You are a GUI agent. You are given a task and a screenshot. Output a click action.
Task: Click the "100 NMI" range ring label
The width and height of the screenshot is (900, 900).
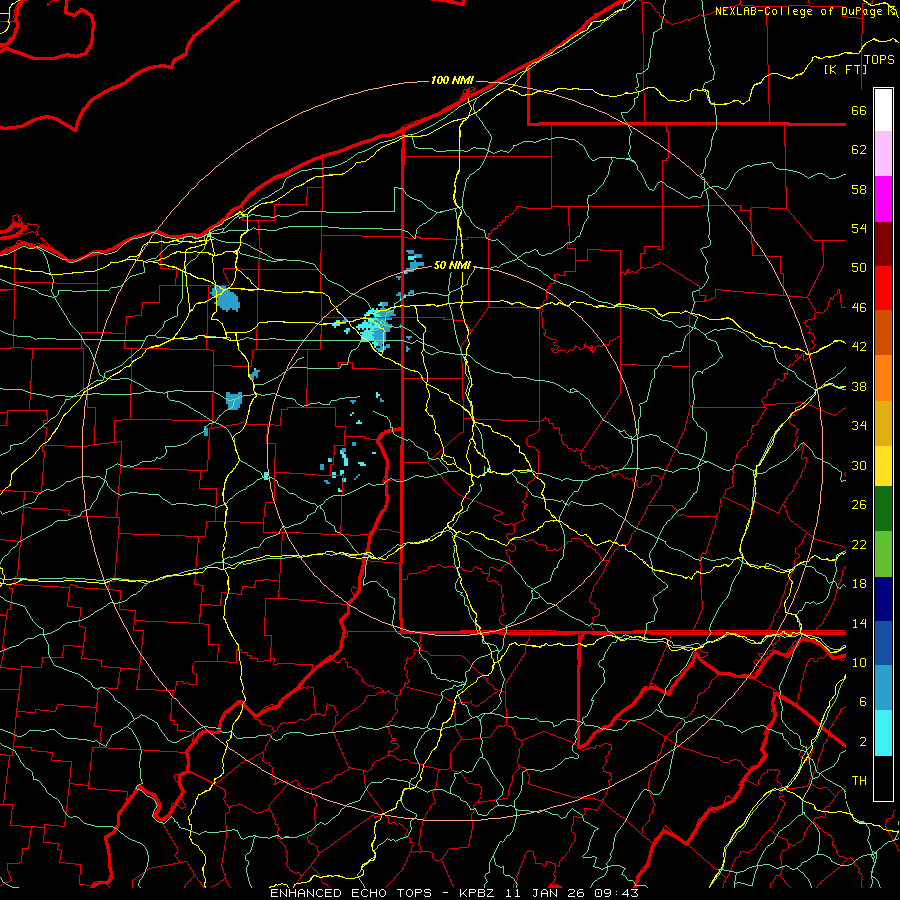(452, 80)
